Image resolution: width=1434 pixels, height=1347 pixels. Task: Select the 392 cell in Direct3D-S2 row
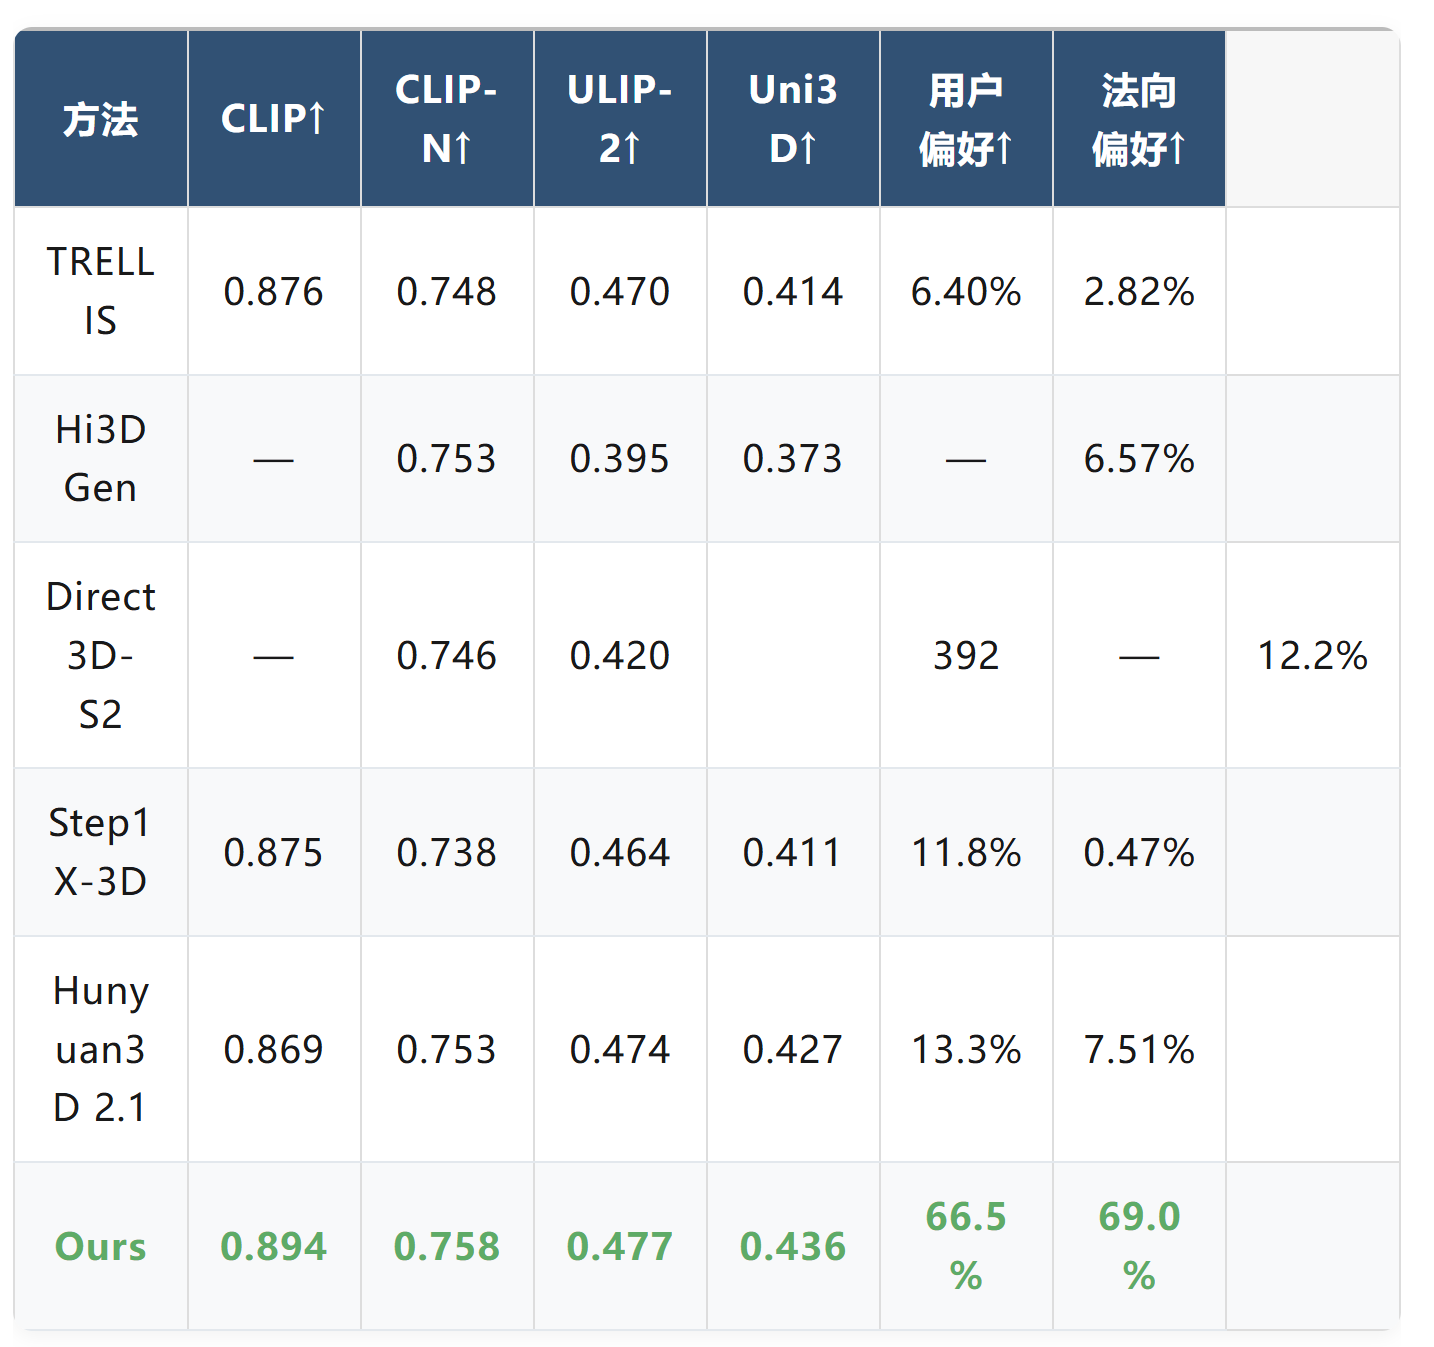coord(966,655)
